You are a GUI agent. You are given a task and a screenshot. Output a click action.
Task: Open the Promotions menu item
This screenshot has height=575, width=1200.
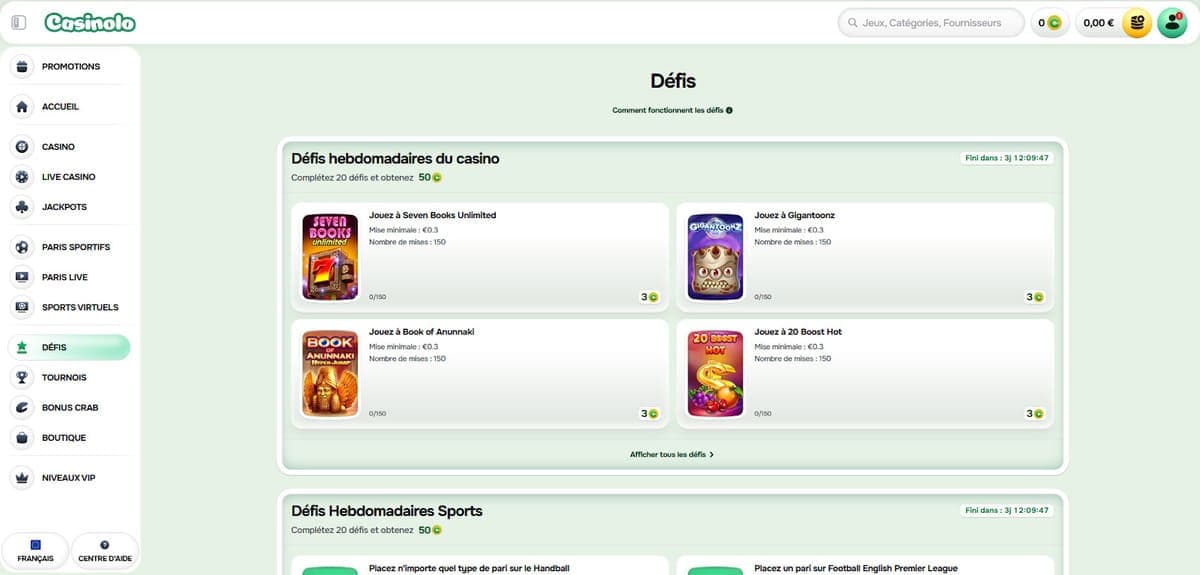click(70, 67)
